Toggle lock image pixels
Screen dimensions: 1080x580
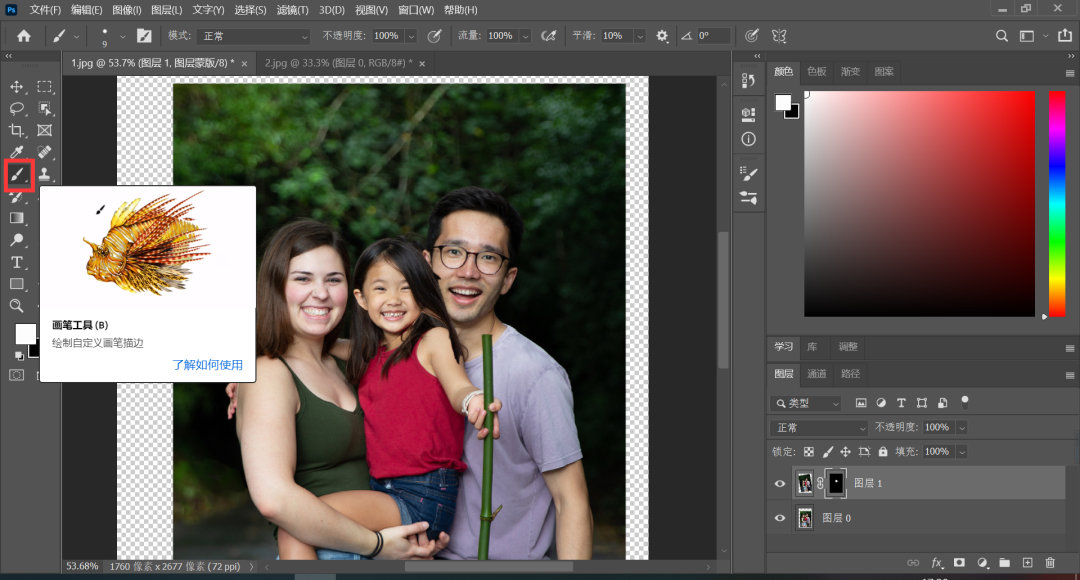tap(827, 452)
